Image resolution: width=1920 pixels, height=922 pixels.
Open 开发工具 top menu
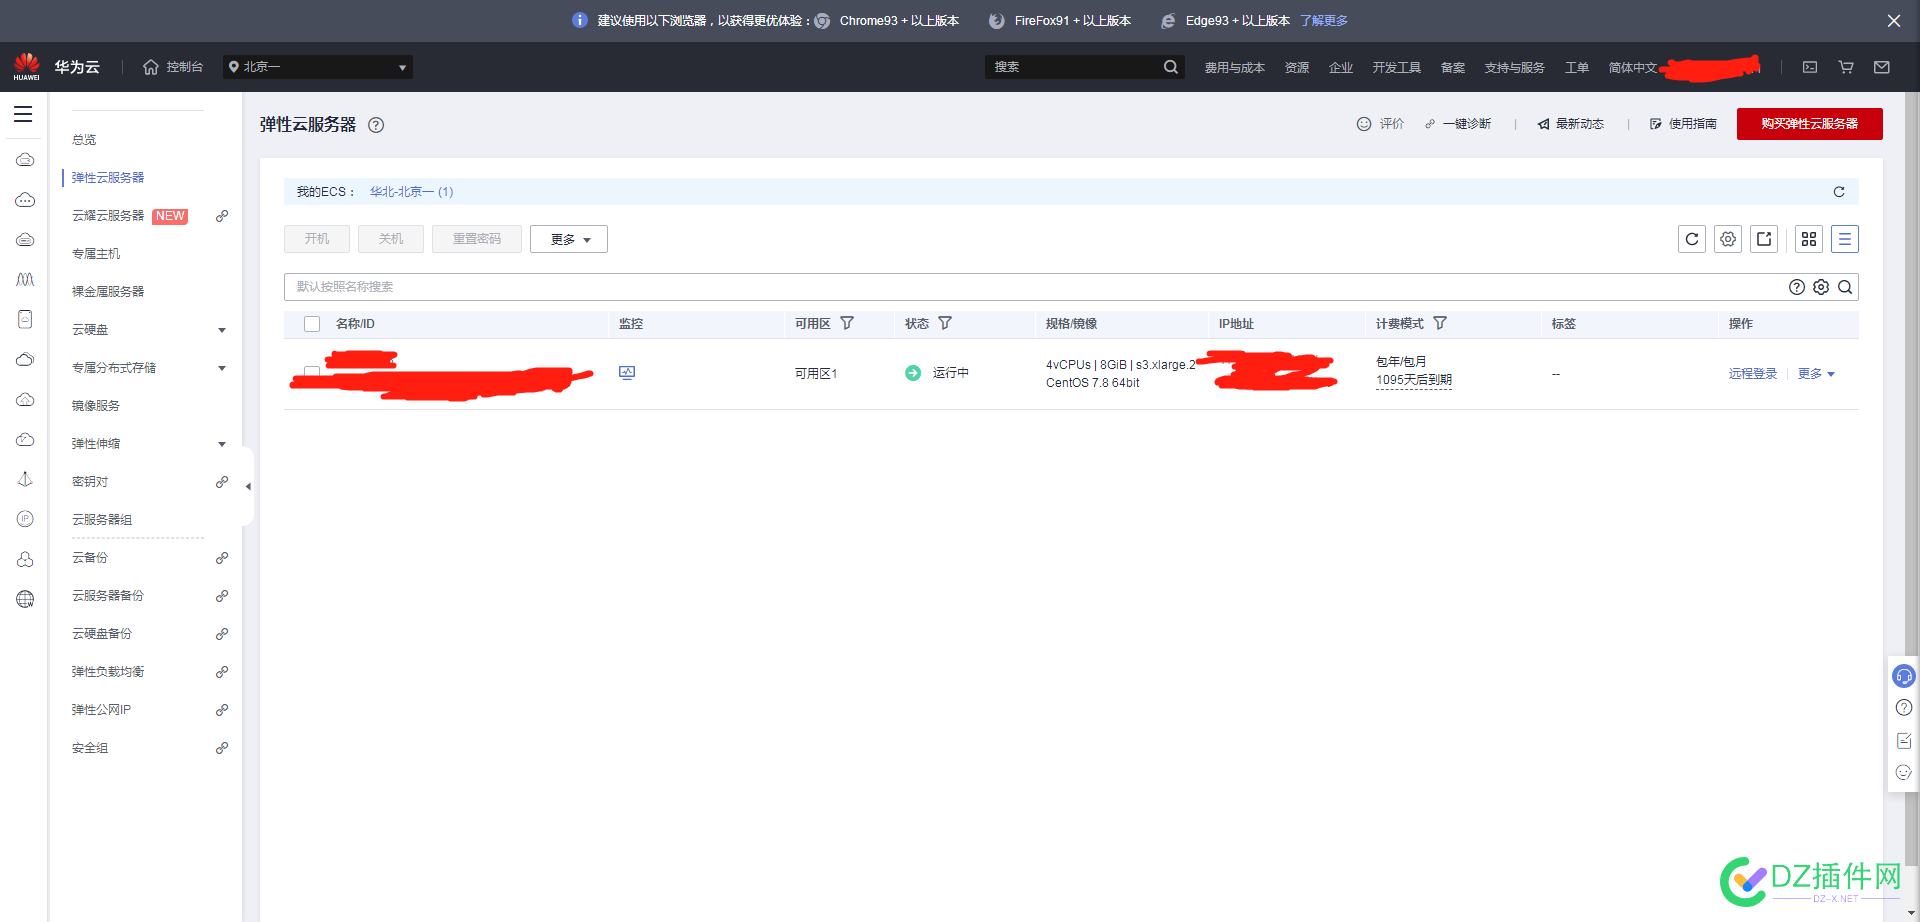1396,68
